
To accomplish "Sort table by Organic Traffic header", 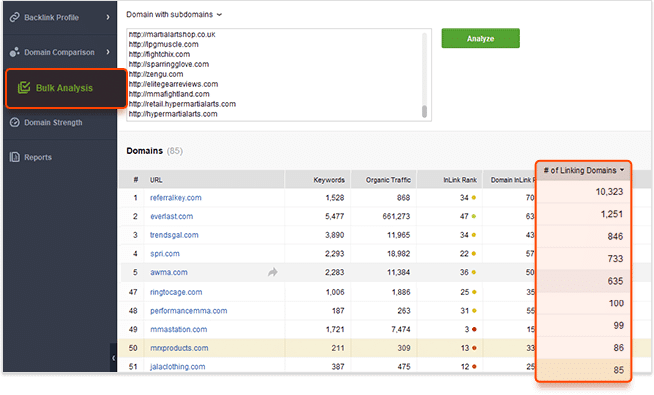I will (x=388, y=180).
